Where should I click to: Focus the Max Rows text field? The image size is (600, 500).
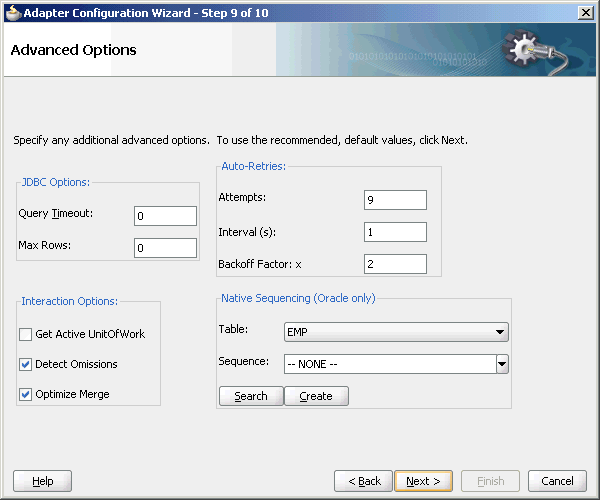(x=165, y=248)
